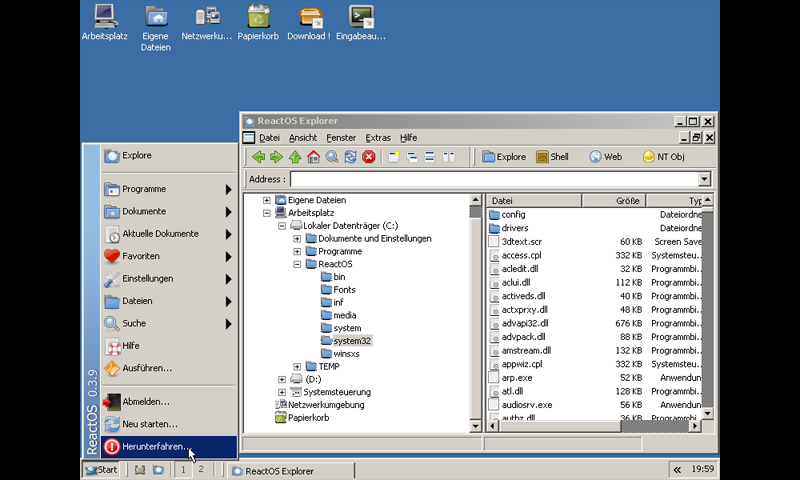Viewport: 800px width, 480px height.
Task: Click the NT Obj button in toolbar
Action: coord(664,157)
